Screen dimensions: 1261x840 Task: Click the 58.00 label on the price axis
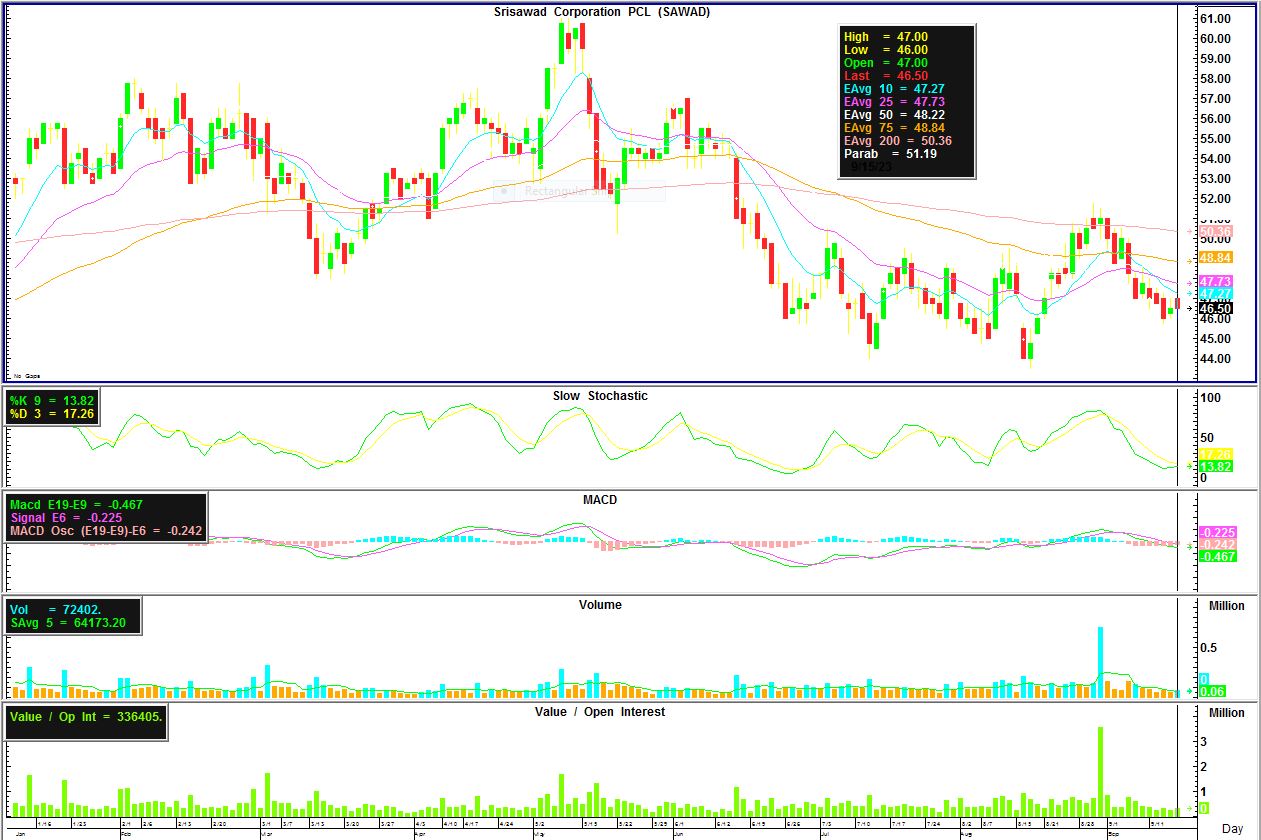click(1215, 79)
